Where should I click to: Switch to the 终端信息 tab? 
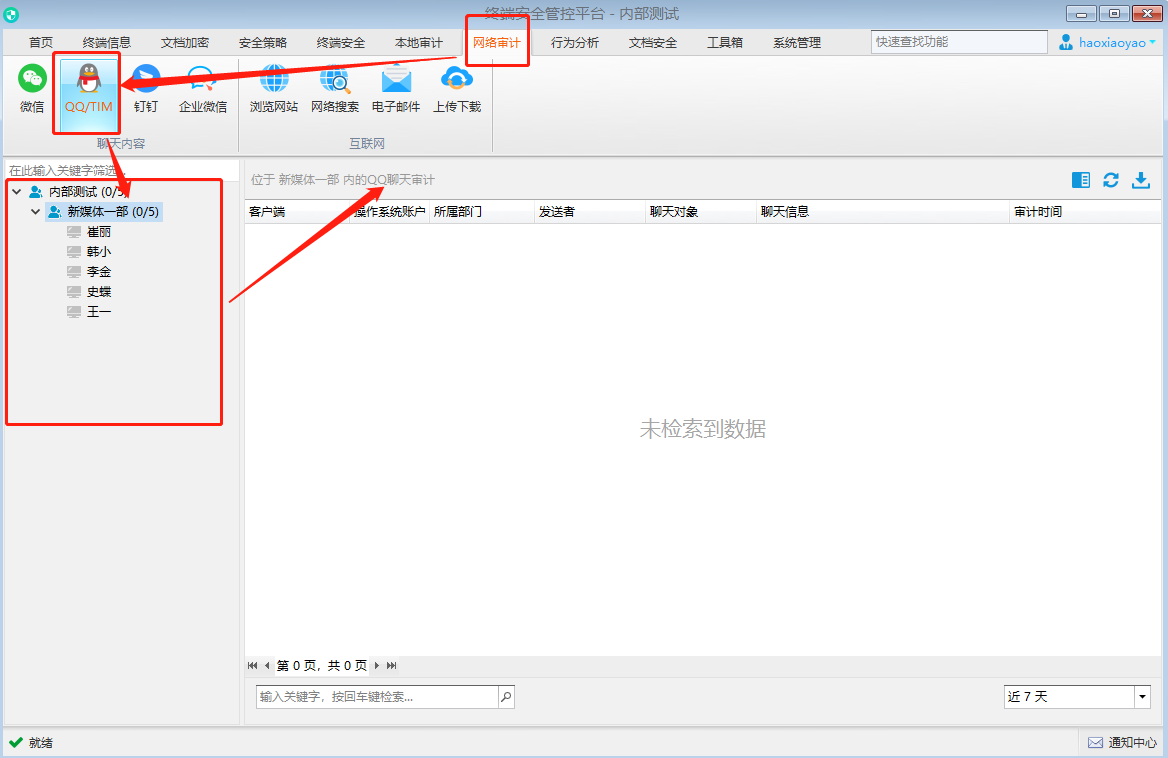point(107,42)
